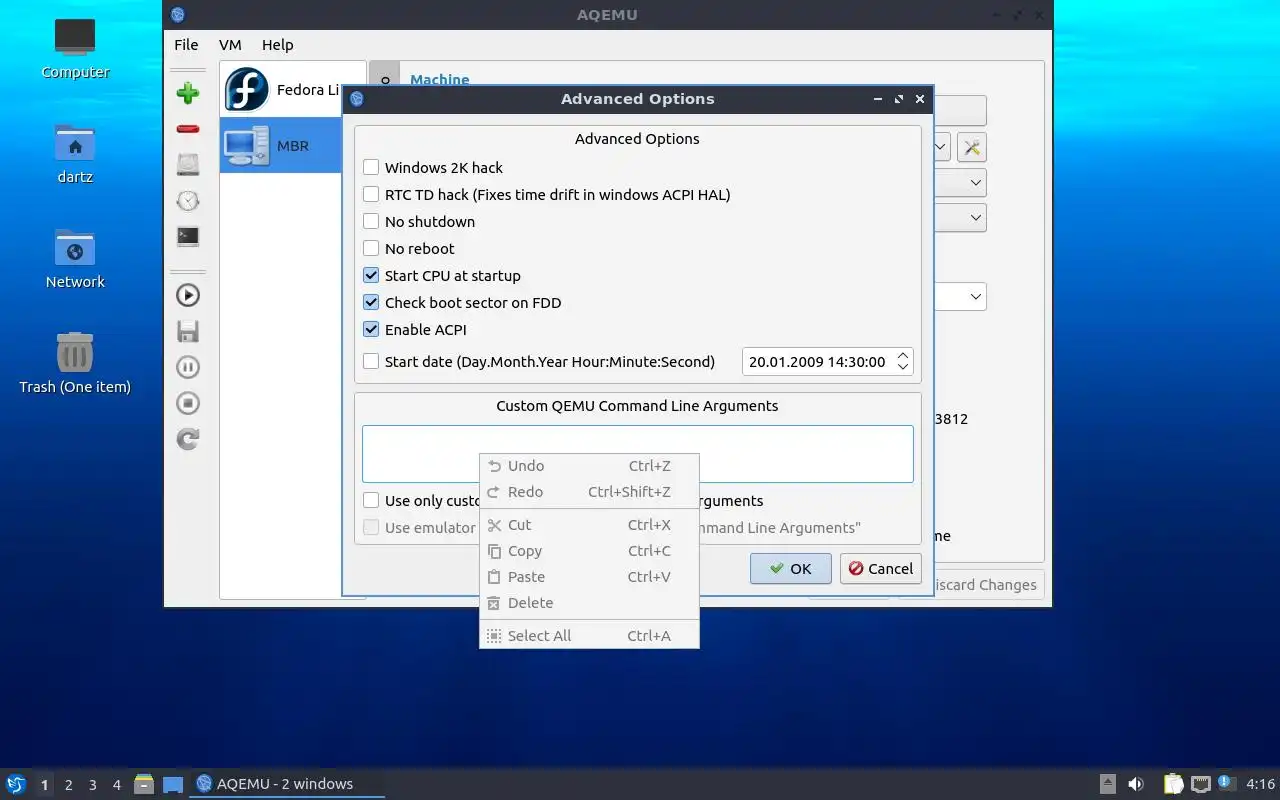The width and height of the screenshot is (1280, 800).
Task: Confirm with the OK button
Action: [790, 568]
